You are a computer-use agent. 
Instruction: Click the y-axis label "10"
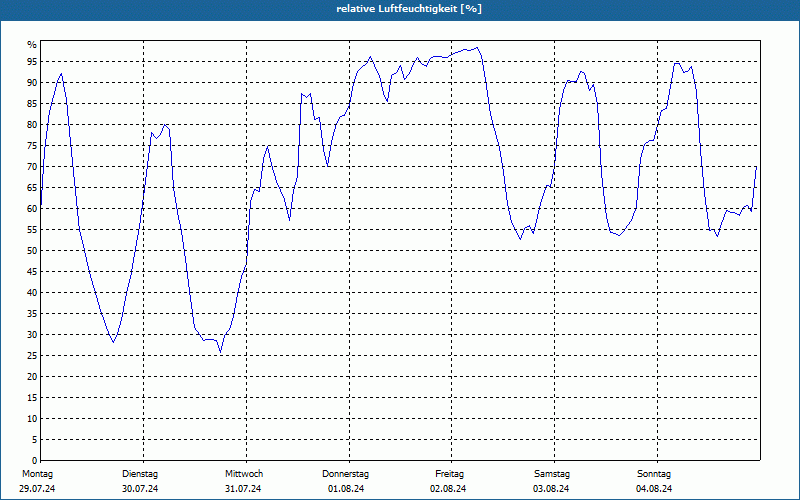[x=32, y=418]
